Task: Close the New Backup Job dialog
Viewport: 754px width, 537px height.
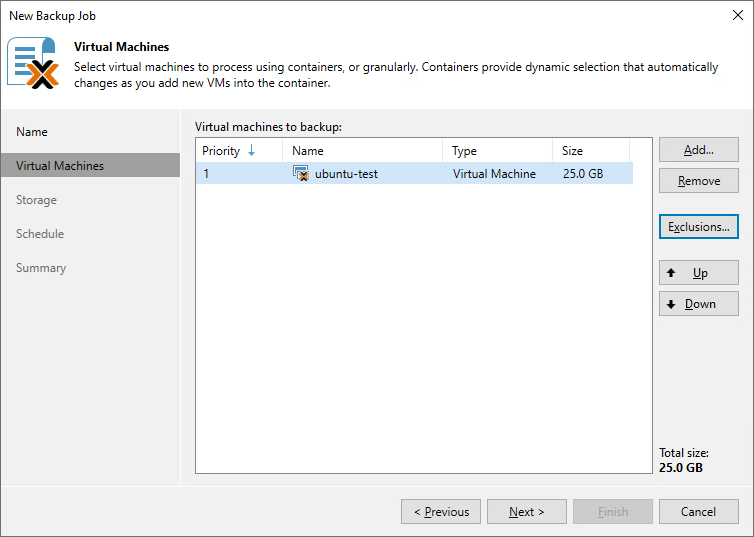Action: coord(736,16)
